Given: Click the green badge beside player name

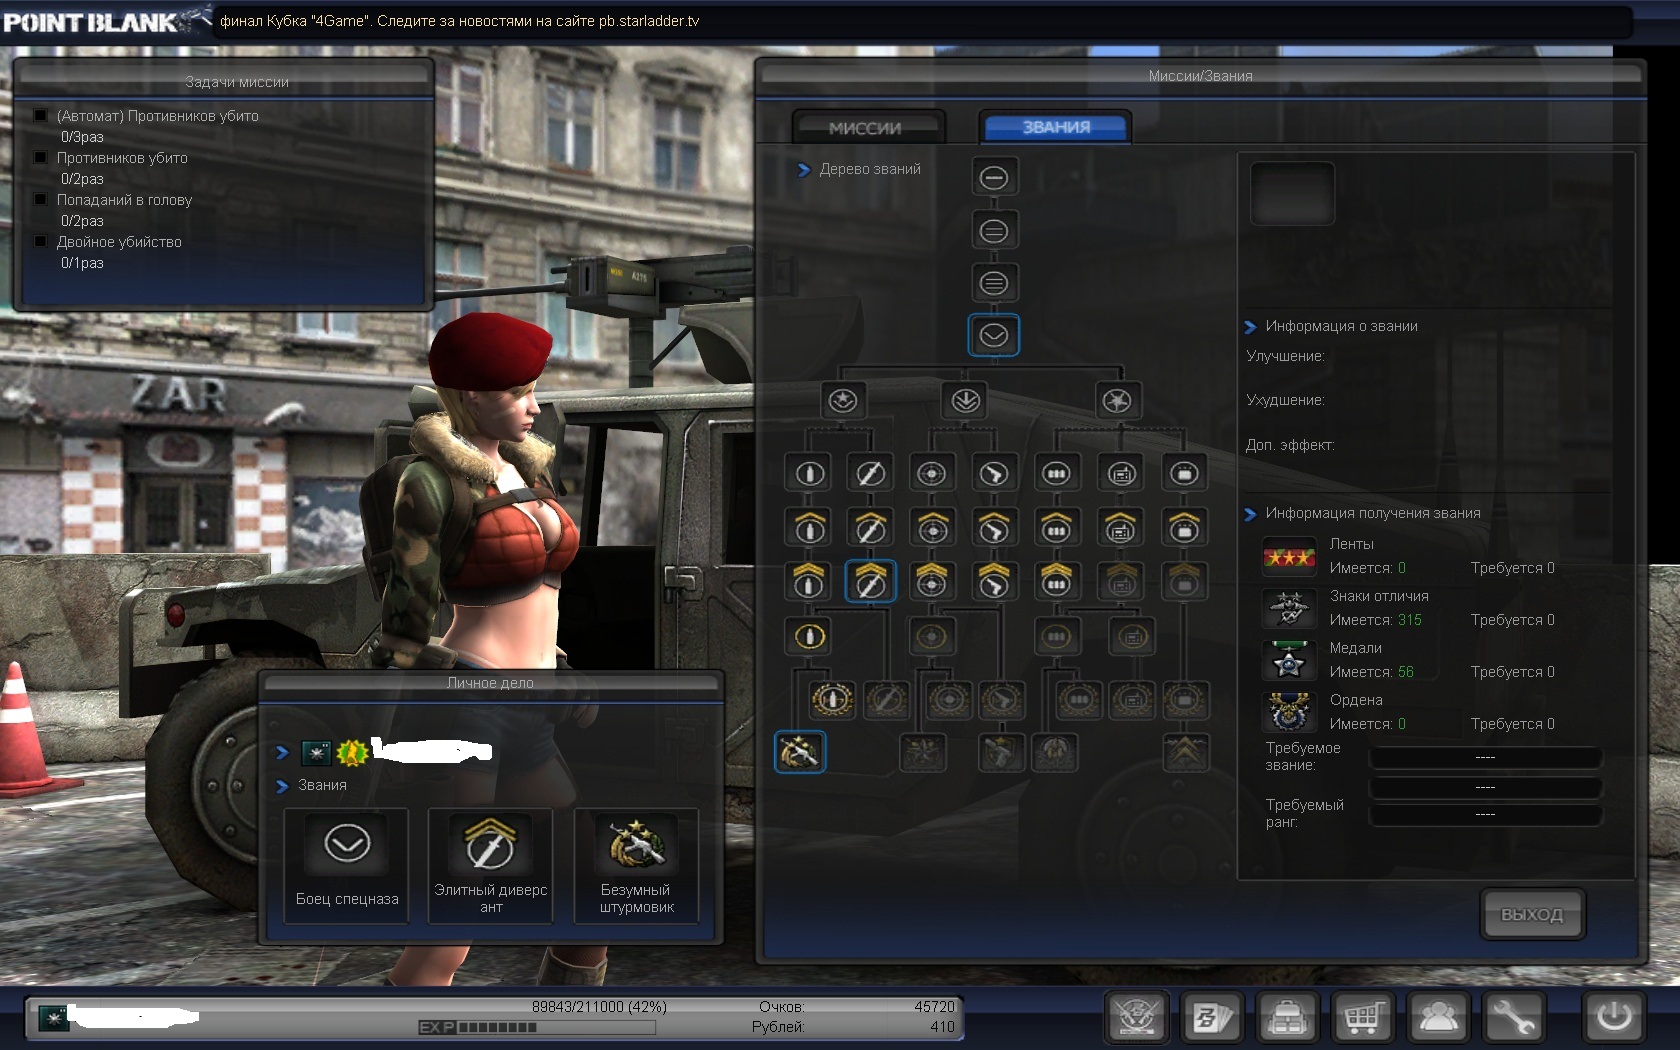Looking at the screenshot, I should tap(351, 752).
